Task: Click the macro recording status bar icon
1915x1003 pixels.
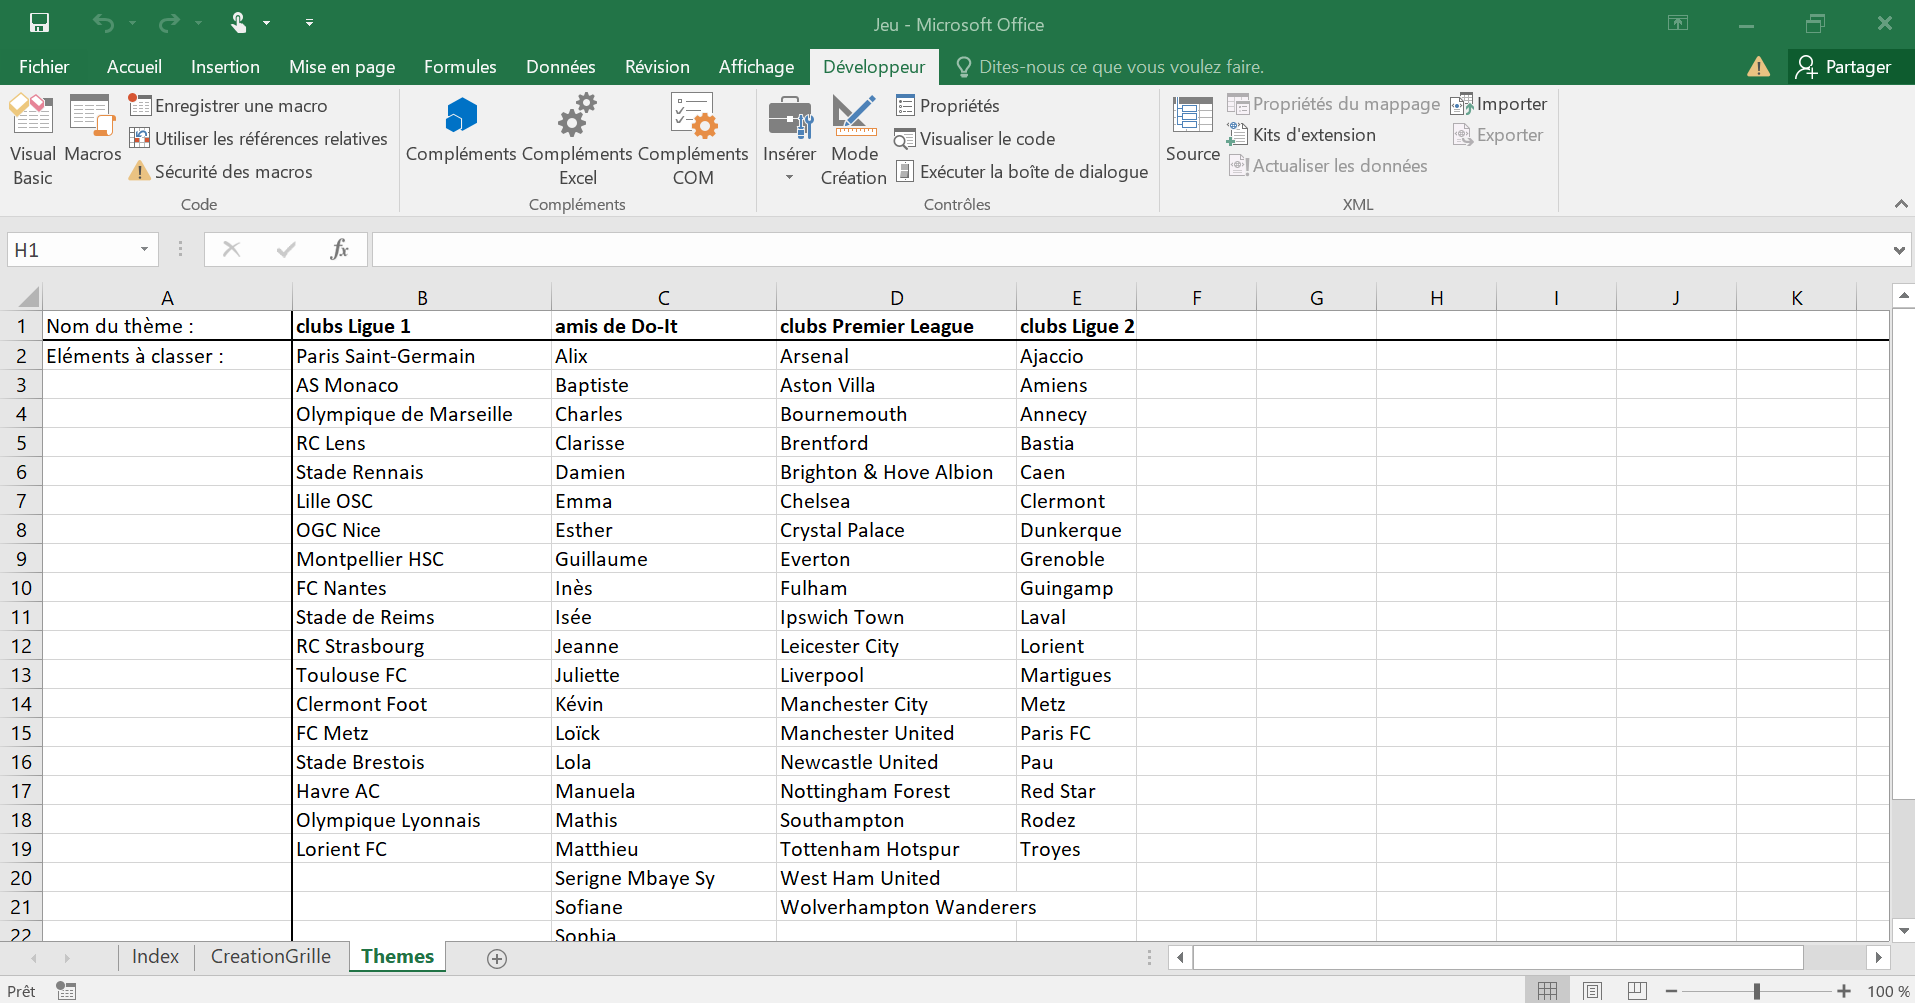Action: tap(66, 990)
